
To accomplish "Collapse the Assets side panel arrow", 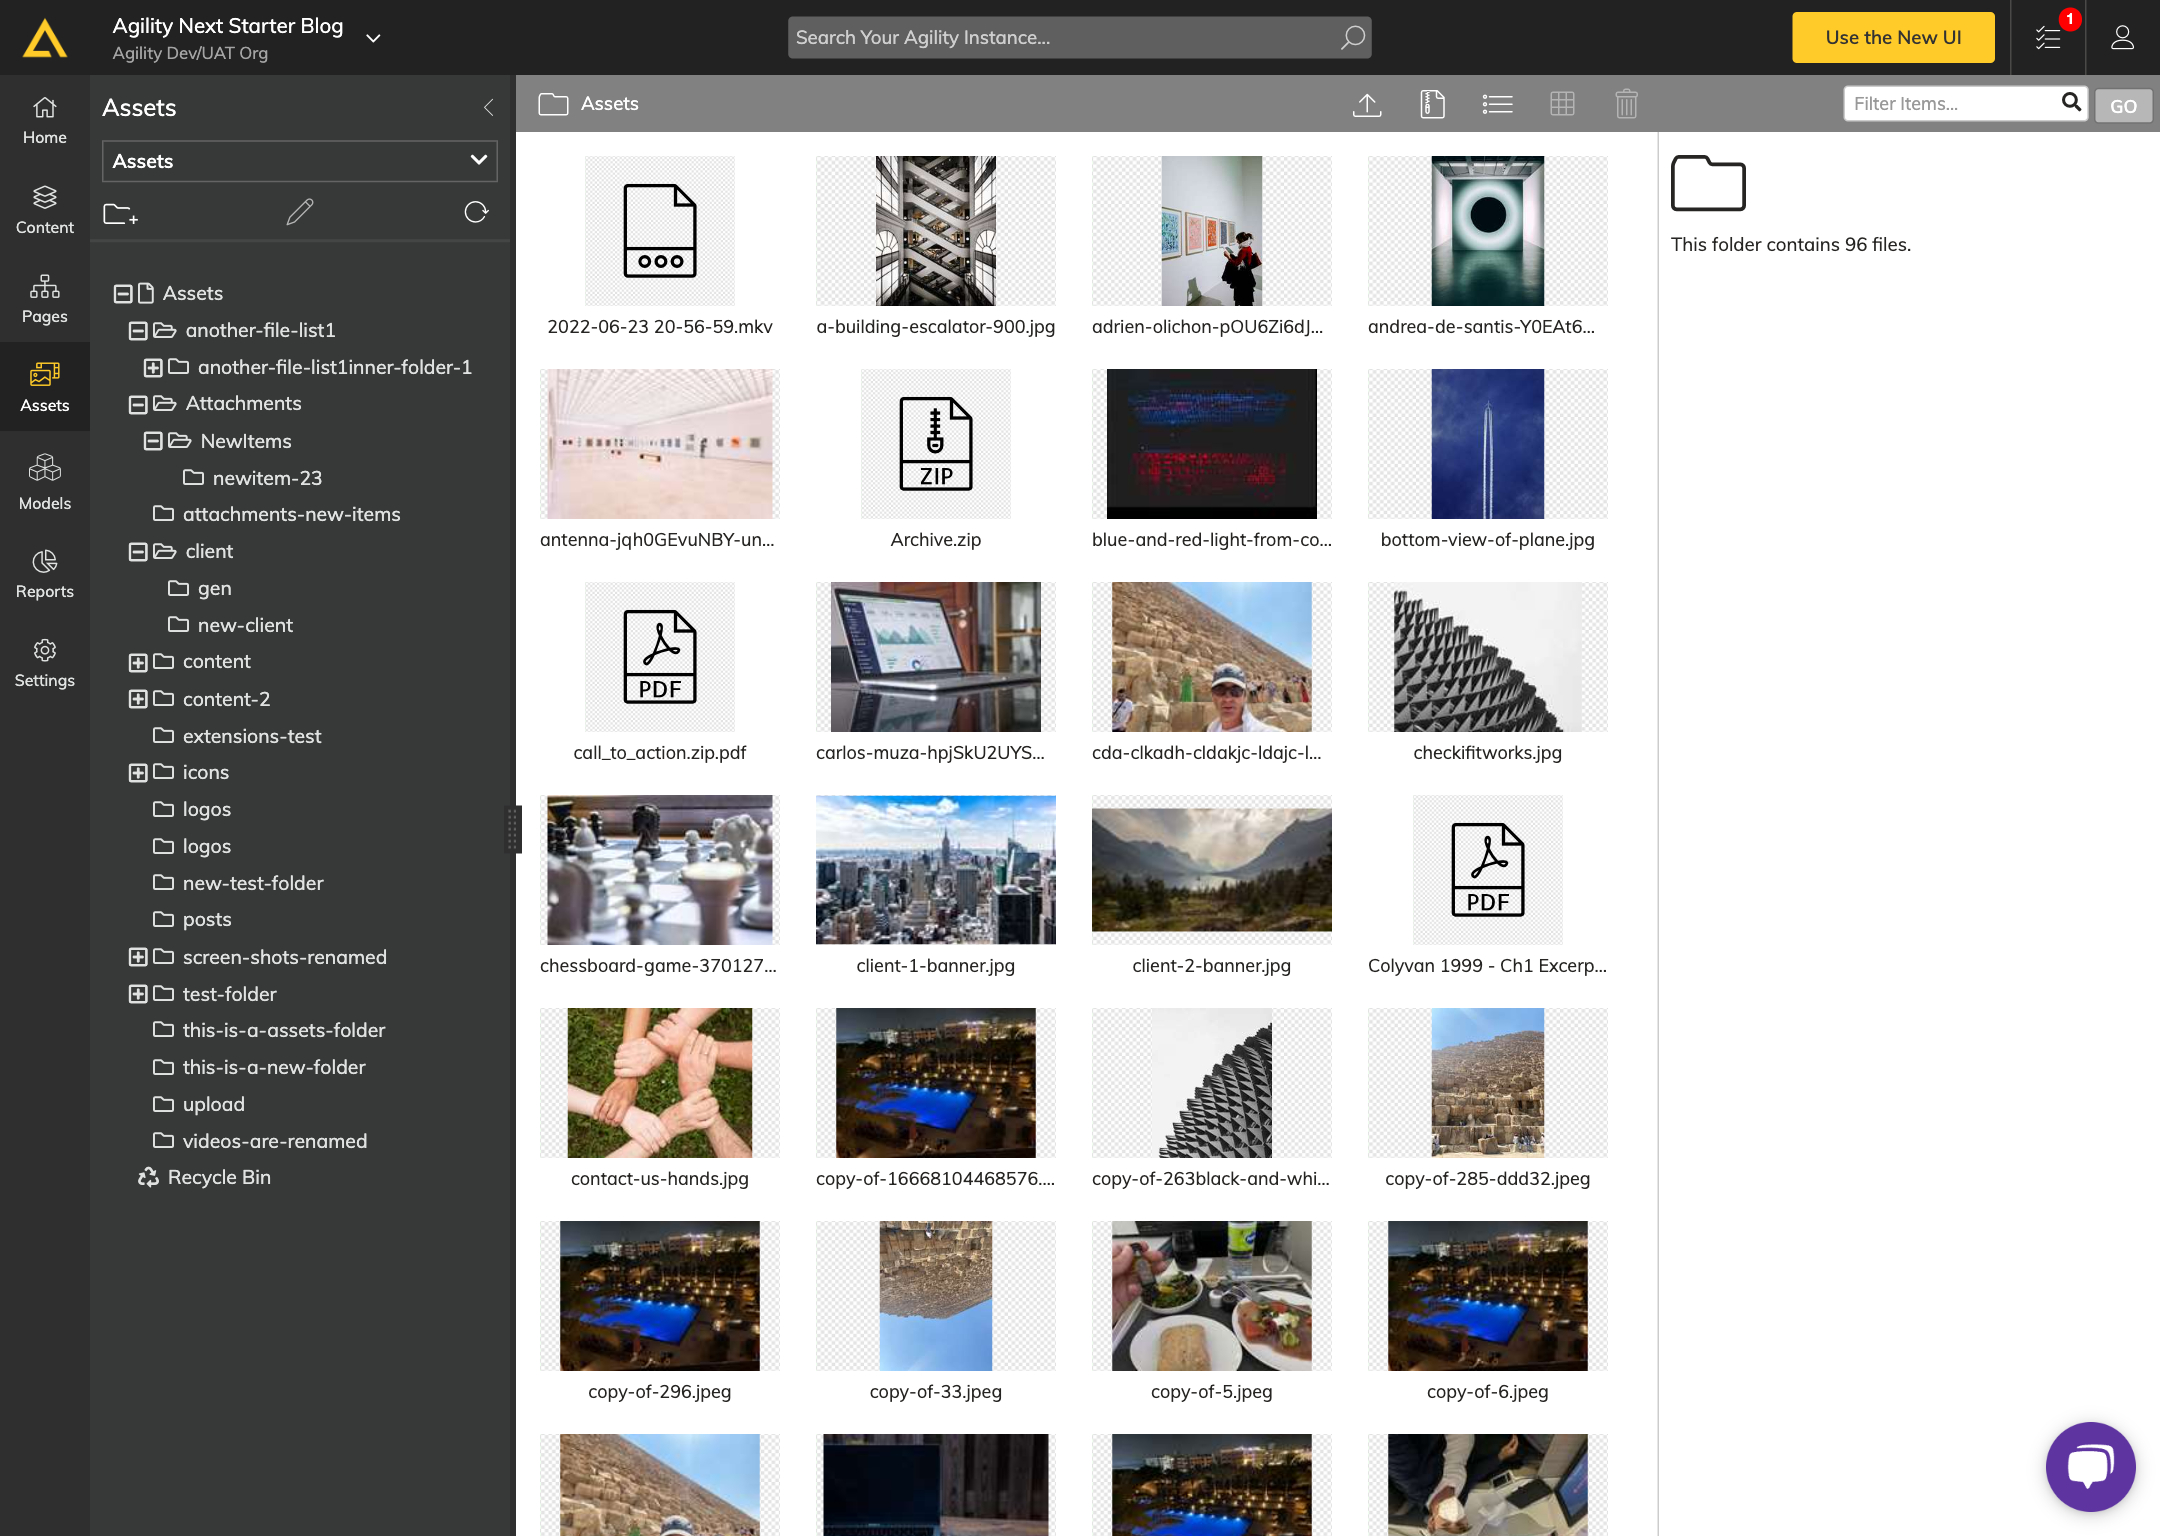I will [x=488, y=108].
